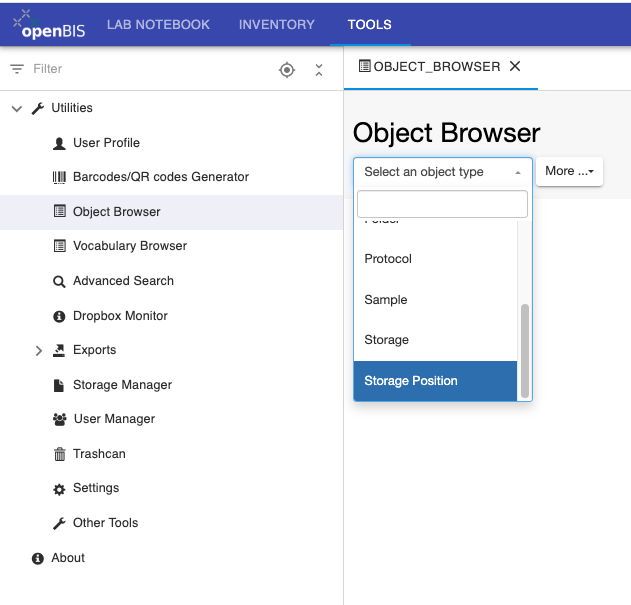Select Object Browser in the sidebar

[x=117, y=212]
